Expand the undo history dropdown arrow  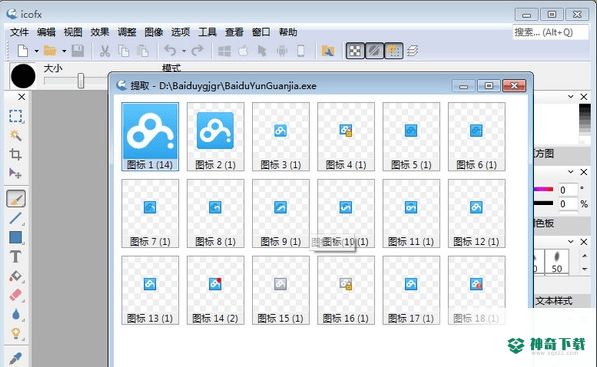pyautogui.click(x=184, y=51)
